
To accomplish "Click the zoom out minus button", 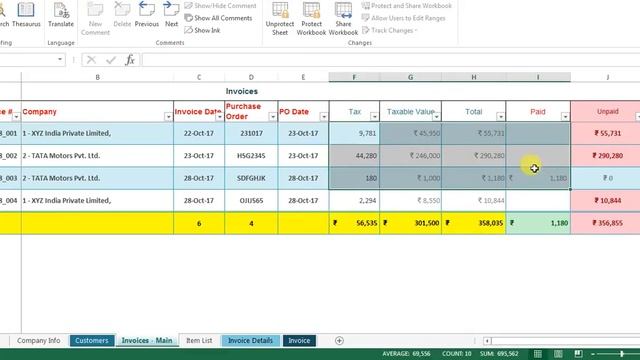I will coord(593,354).
